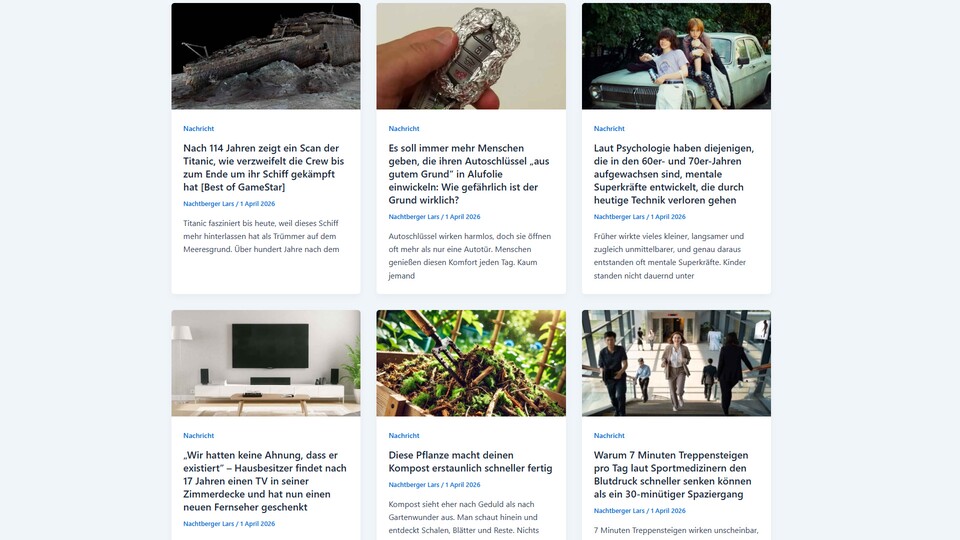Open headline about 60er- und 70er-Jahren Superkräfte

tap(674, 174)
